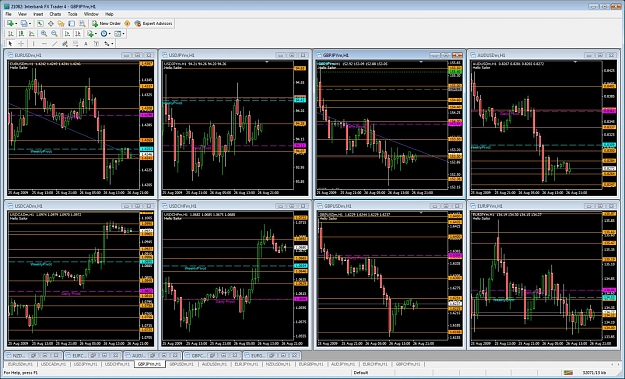Open the MetaEditor diamond icon

pos(127,24)
